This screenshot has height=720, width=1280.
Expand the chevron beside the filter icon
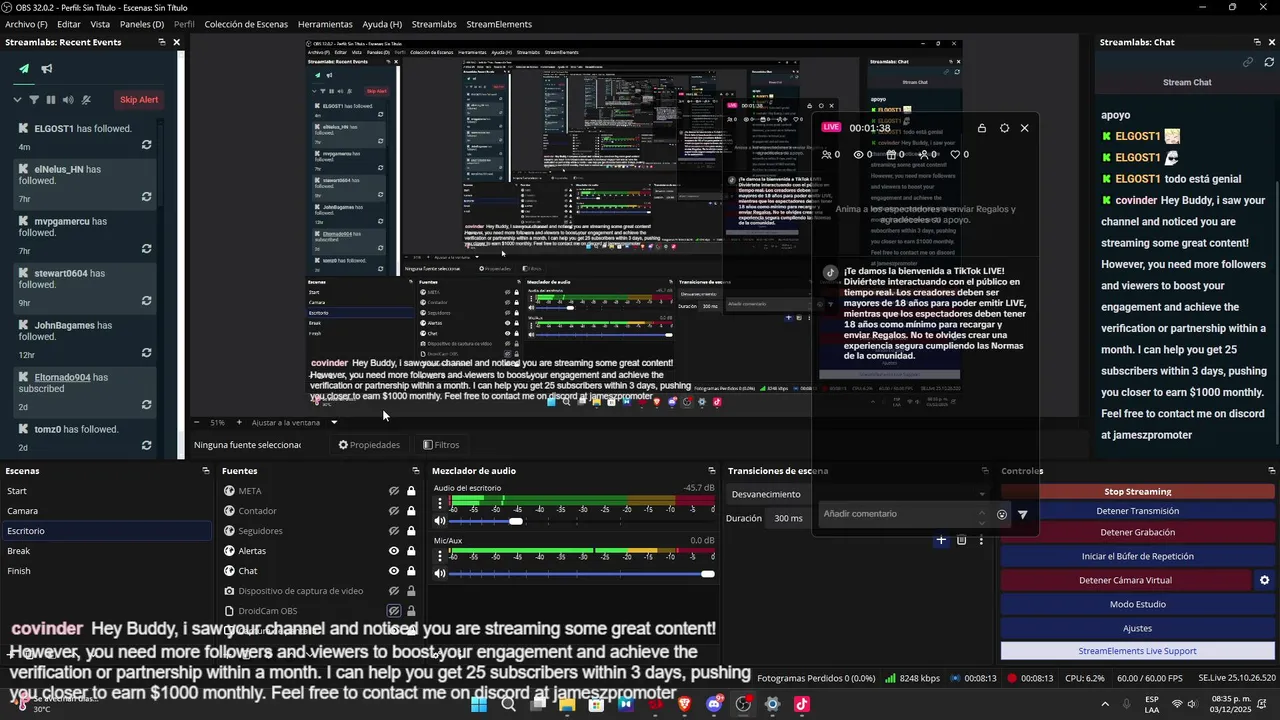coord(17,100)
